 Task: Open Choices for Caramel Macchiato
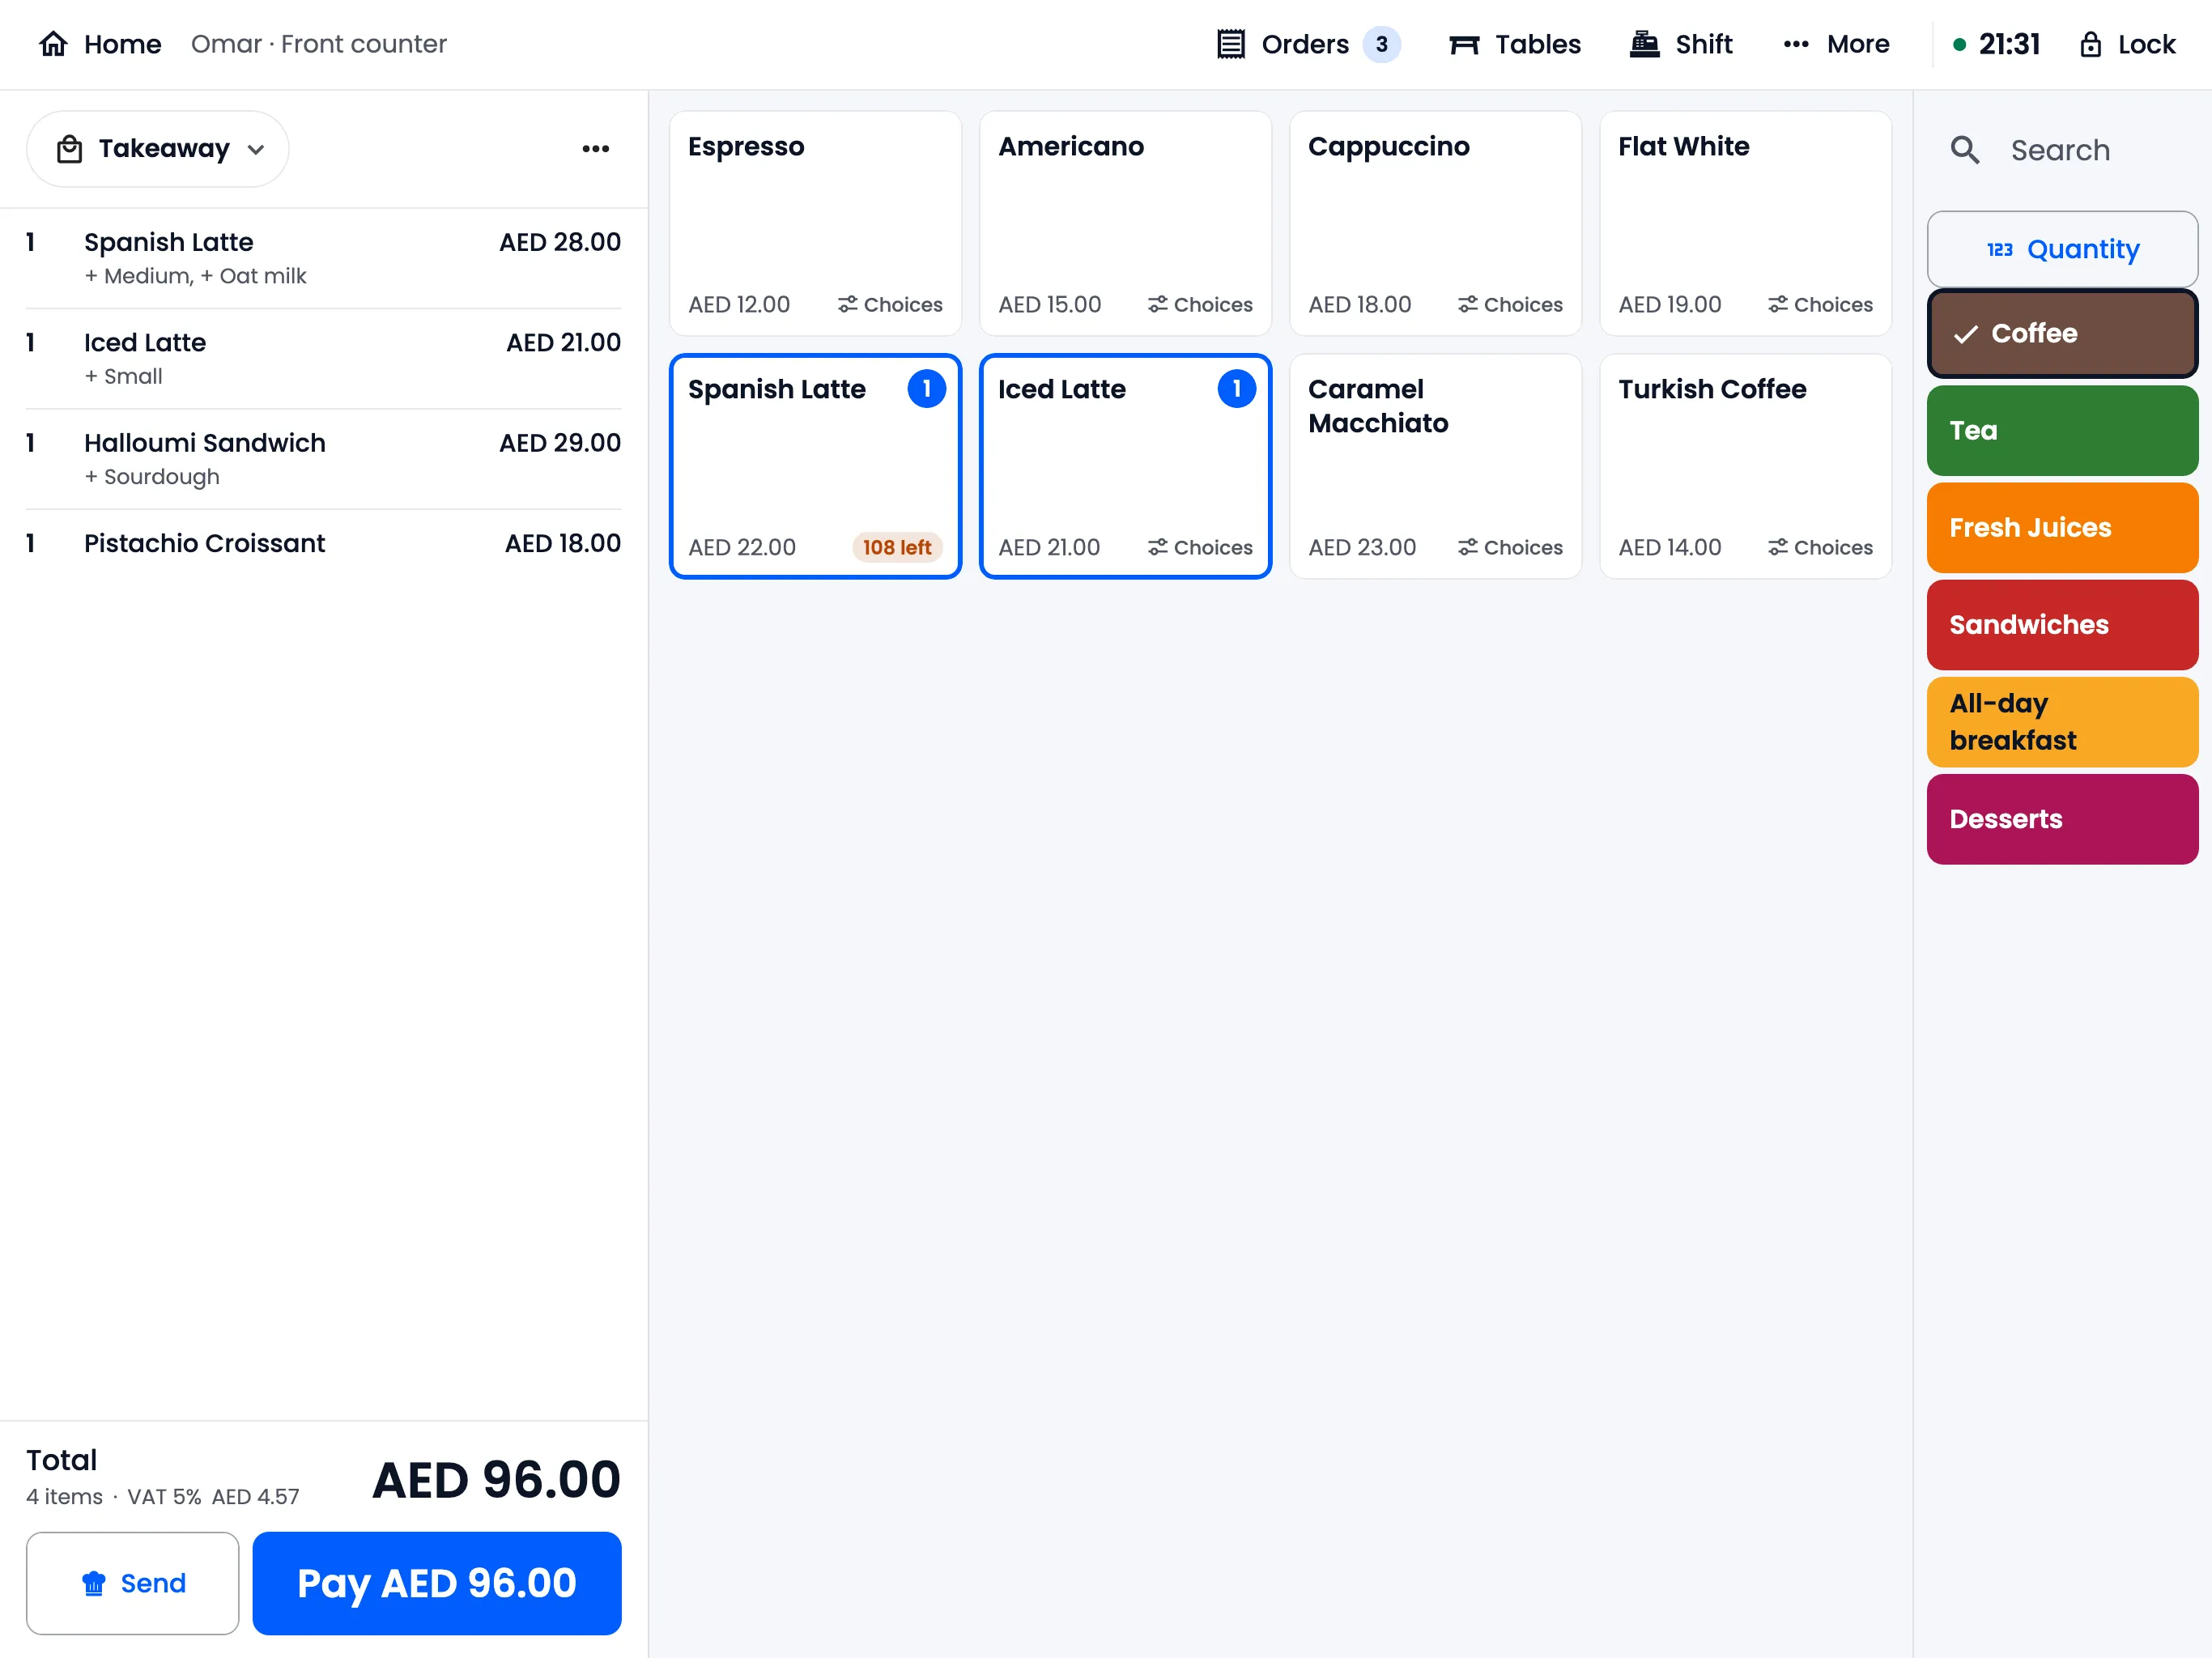pyautogui.click(x=1510, y=547)
